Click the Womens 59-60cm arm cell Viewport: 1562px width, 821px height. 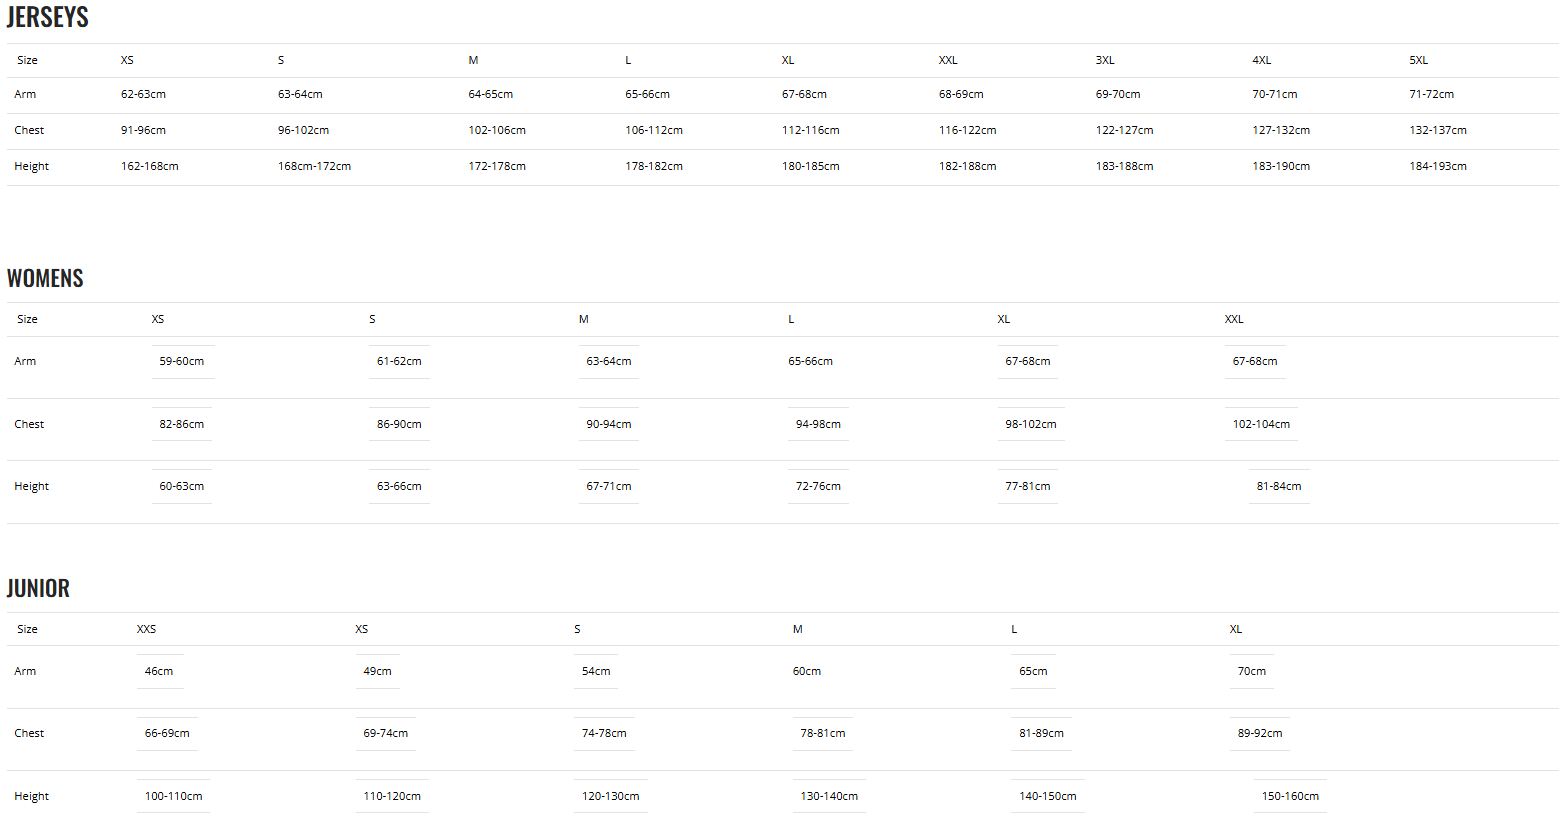(x=181, y=361)
